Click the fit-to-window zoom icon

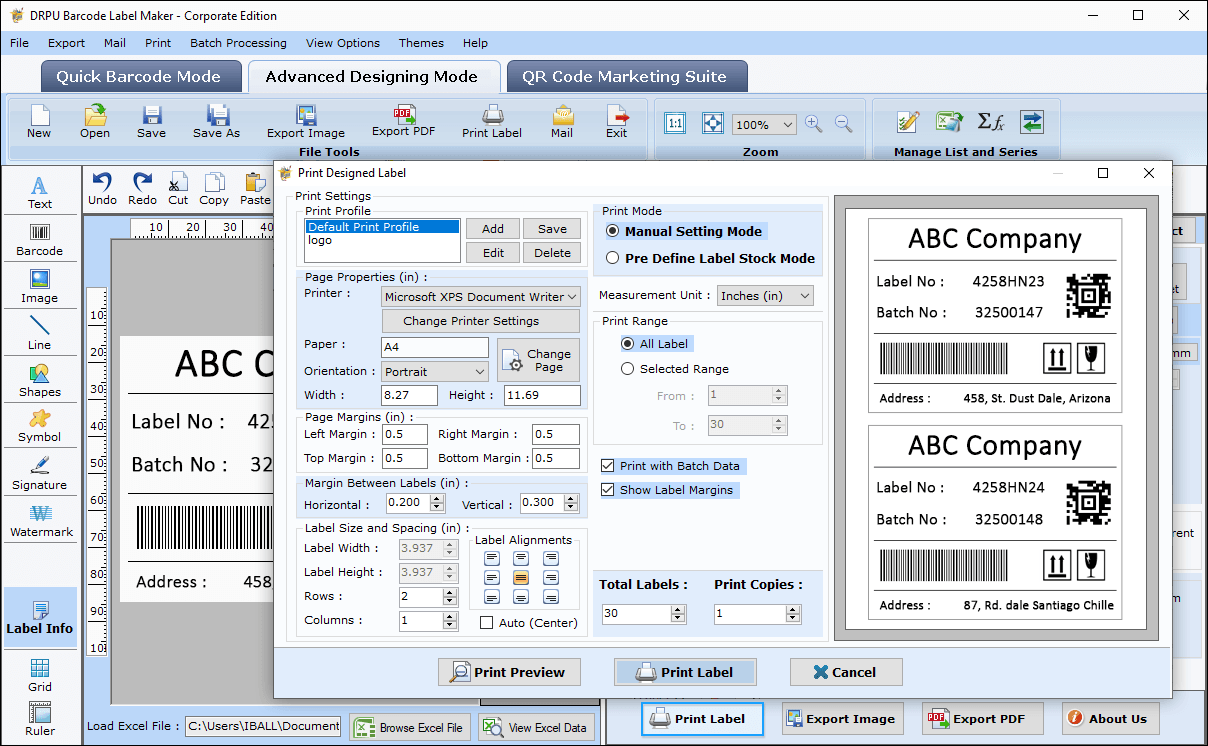[x=712, y=123]
